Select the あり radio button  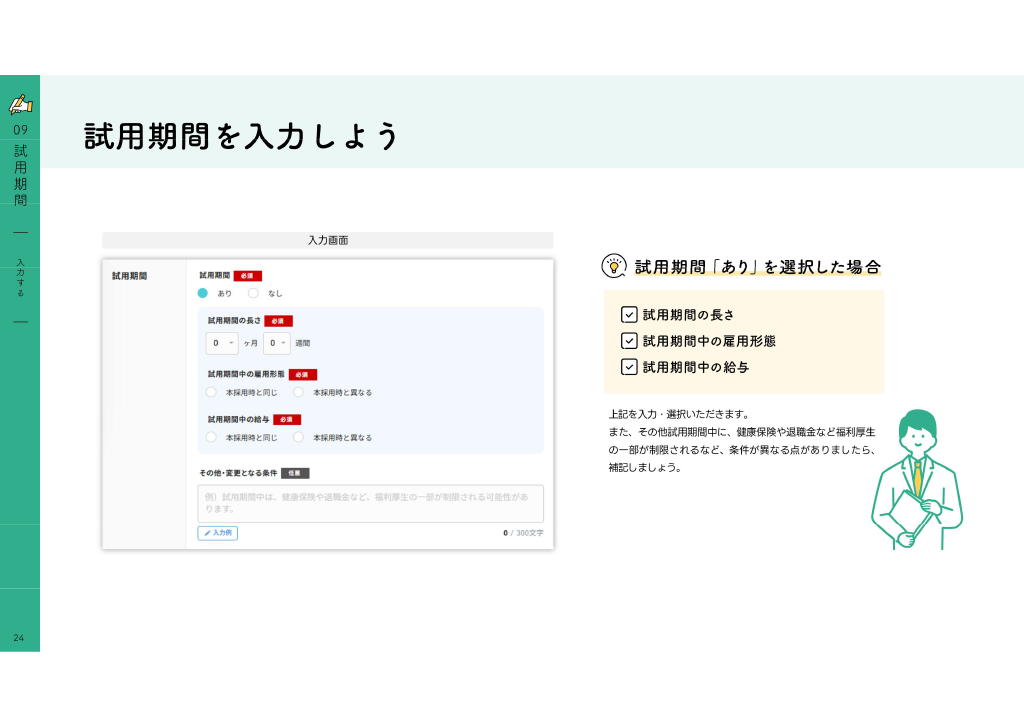203,293
